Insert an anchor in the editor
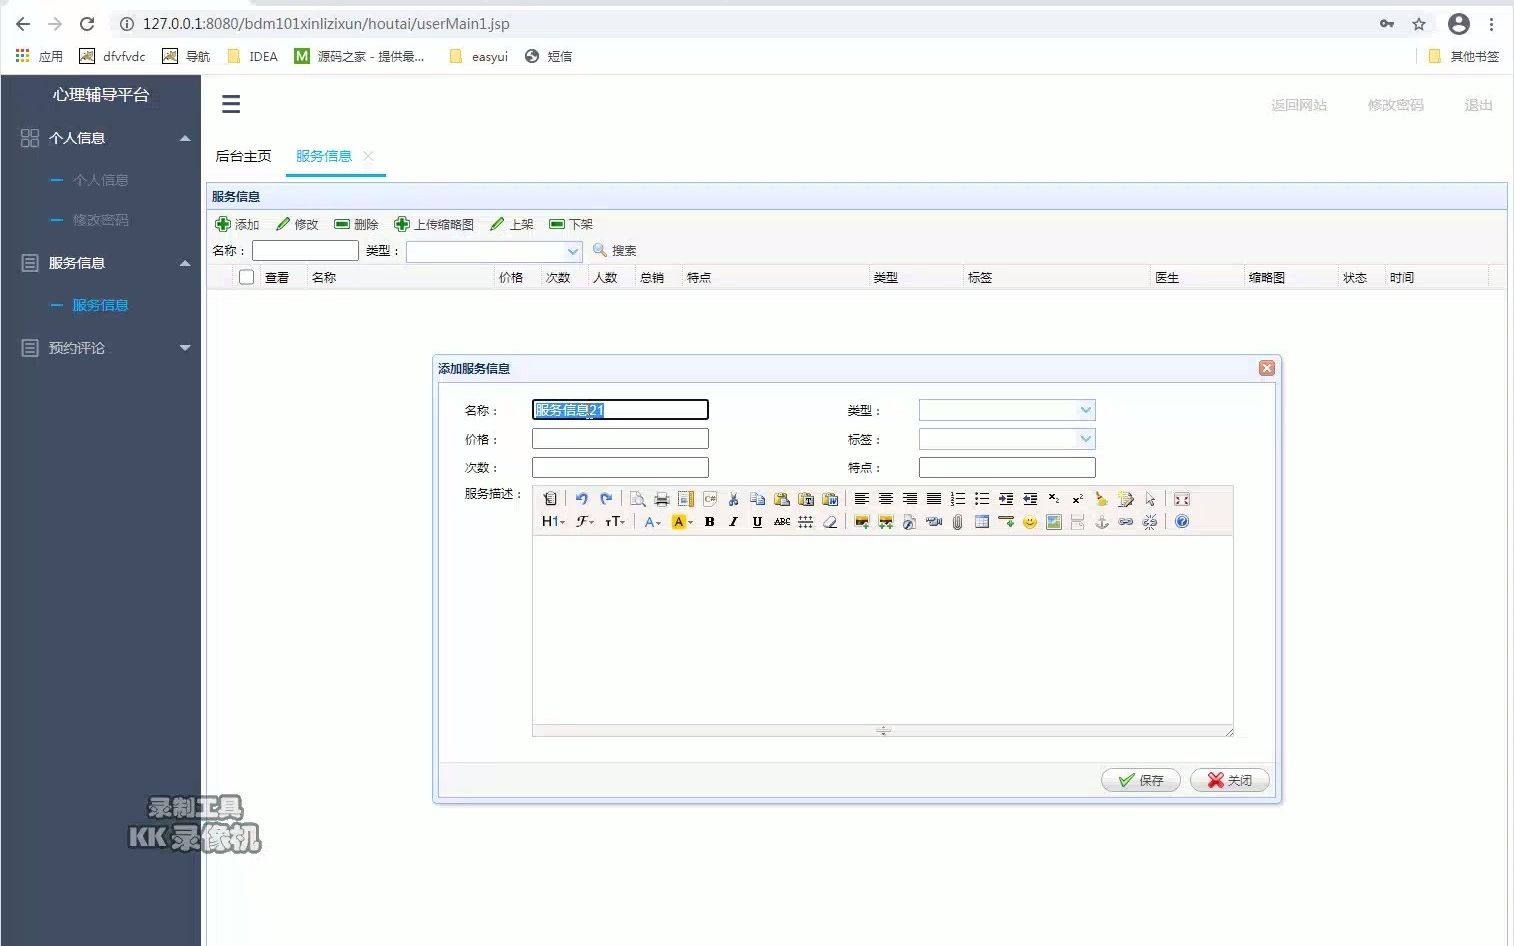This screenshot has height=946, width=1514. coord(1102,522)
